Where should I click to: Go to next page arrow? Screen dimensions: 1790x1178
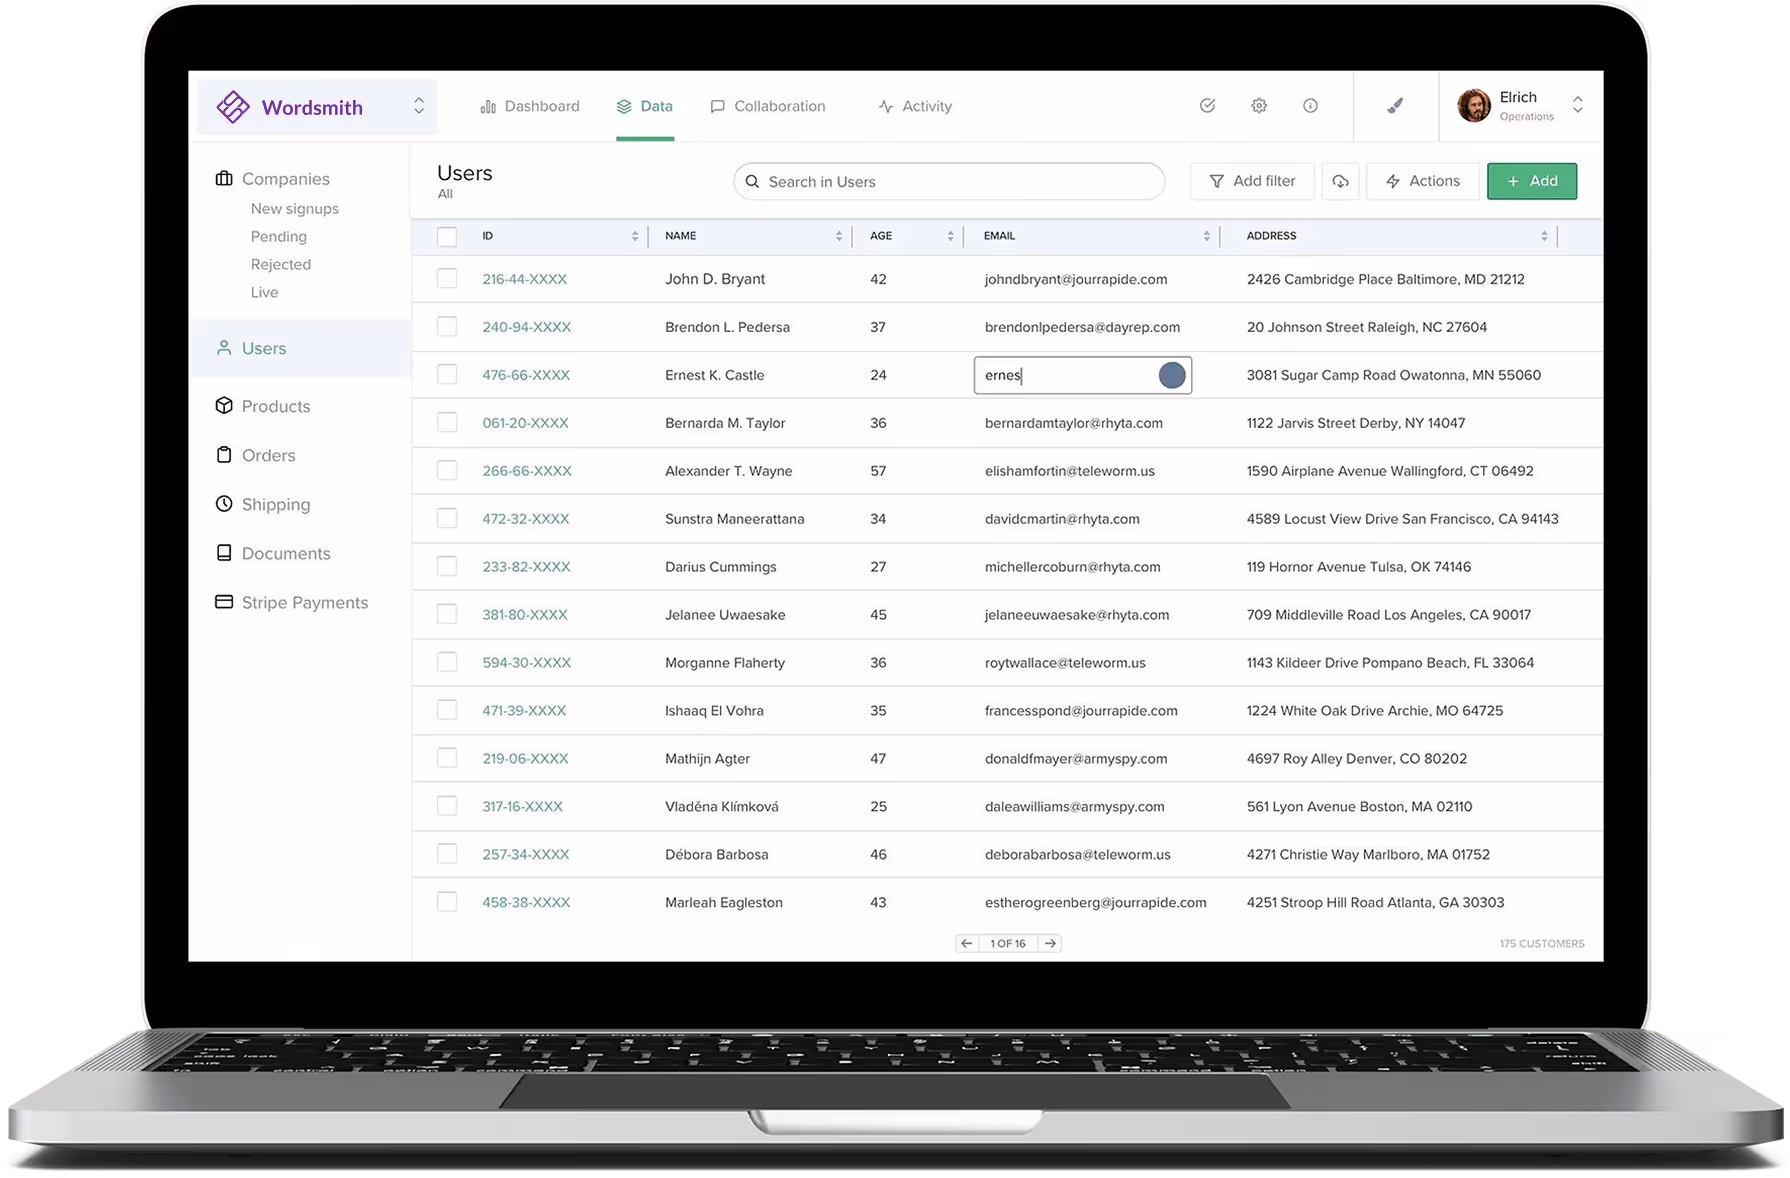(1050, 943)
